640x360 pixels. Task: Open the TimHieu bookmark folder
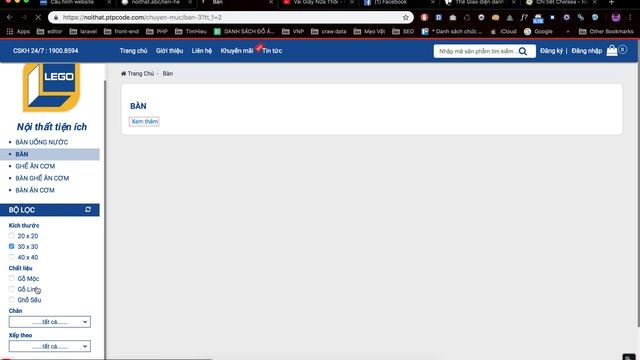(191, 31)
